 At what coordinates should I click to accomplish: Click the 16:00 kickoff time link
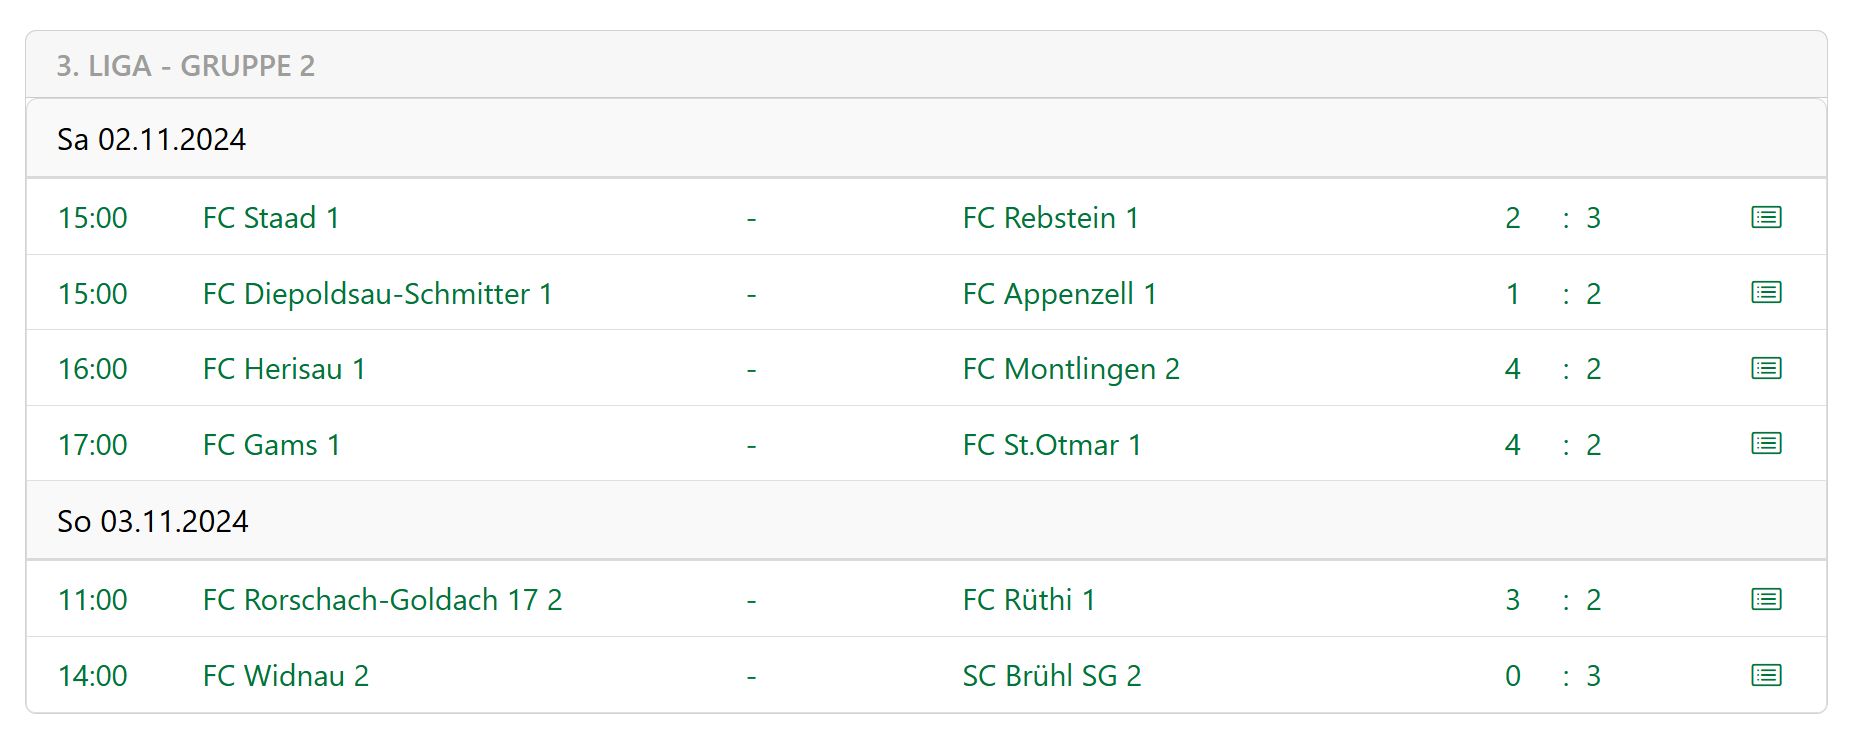click(x=93, y=369)
